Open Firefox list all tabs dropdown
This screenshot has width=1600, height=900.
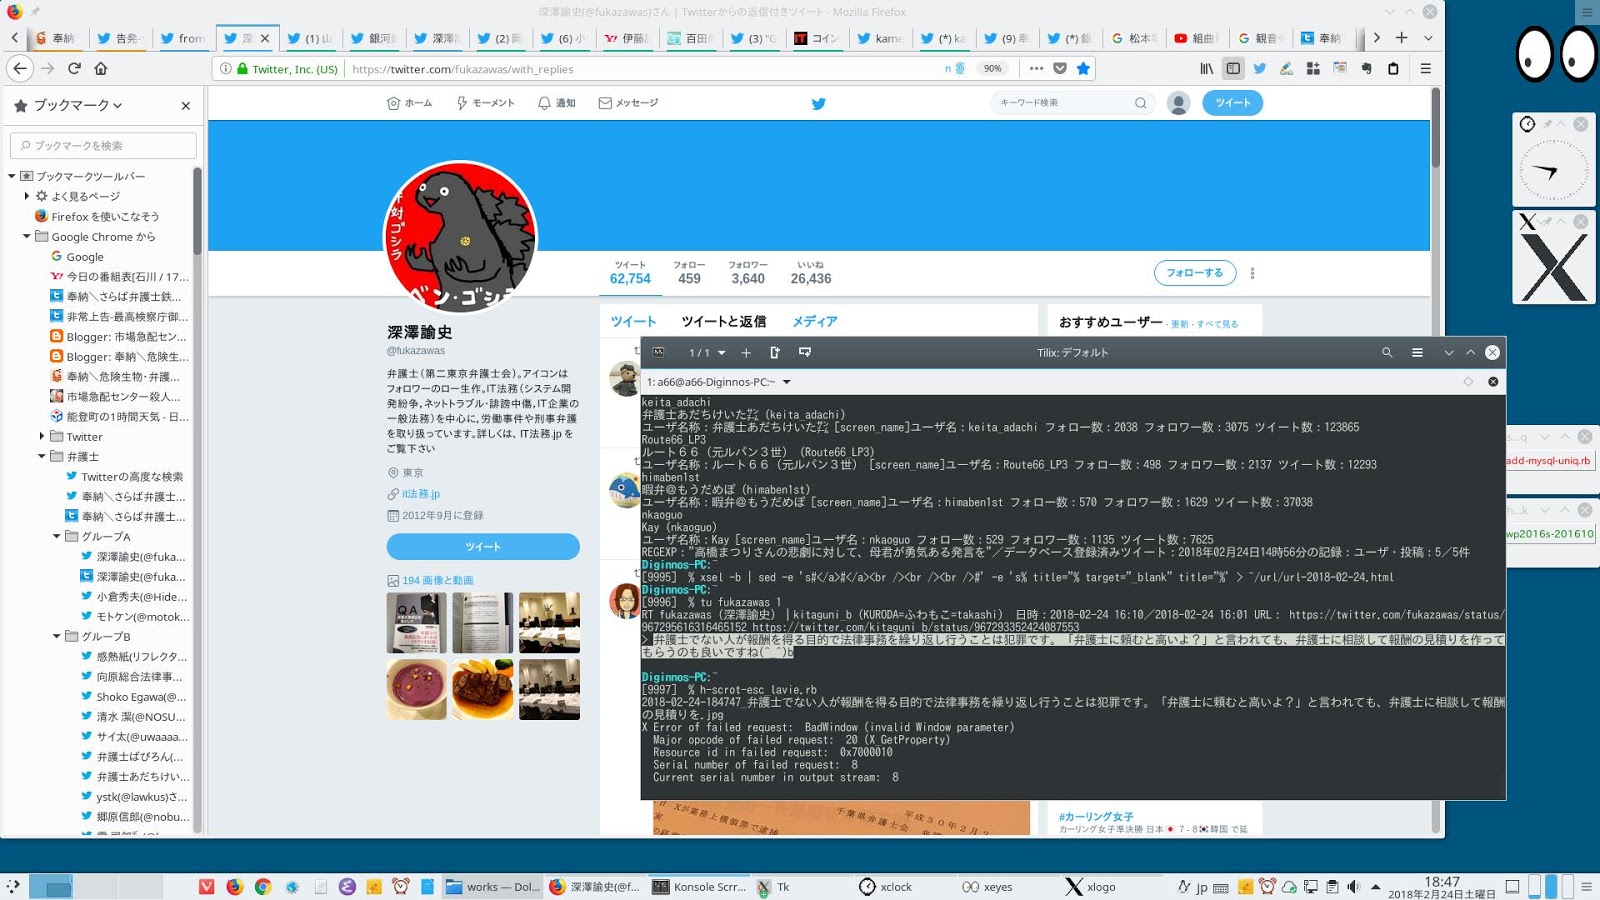coord(1428,37)
